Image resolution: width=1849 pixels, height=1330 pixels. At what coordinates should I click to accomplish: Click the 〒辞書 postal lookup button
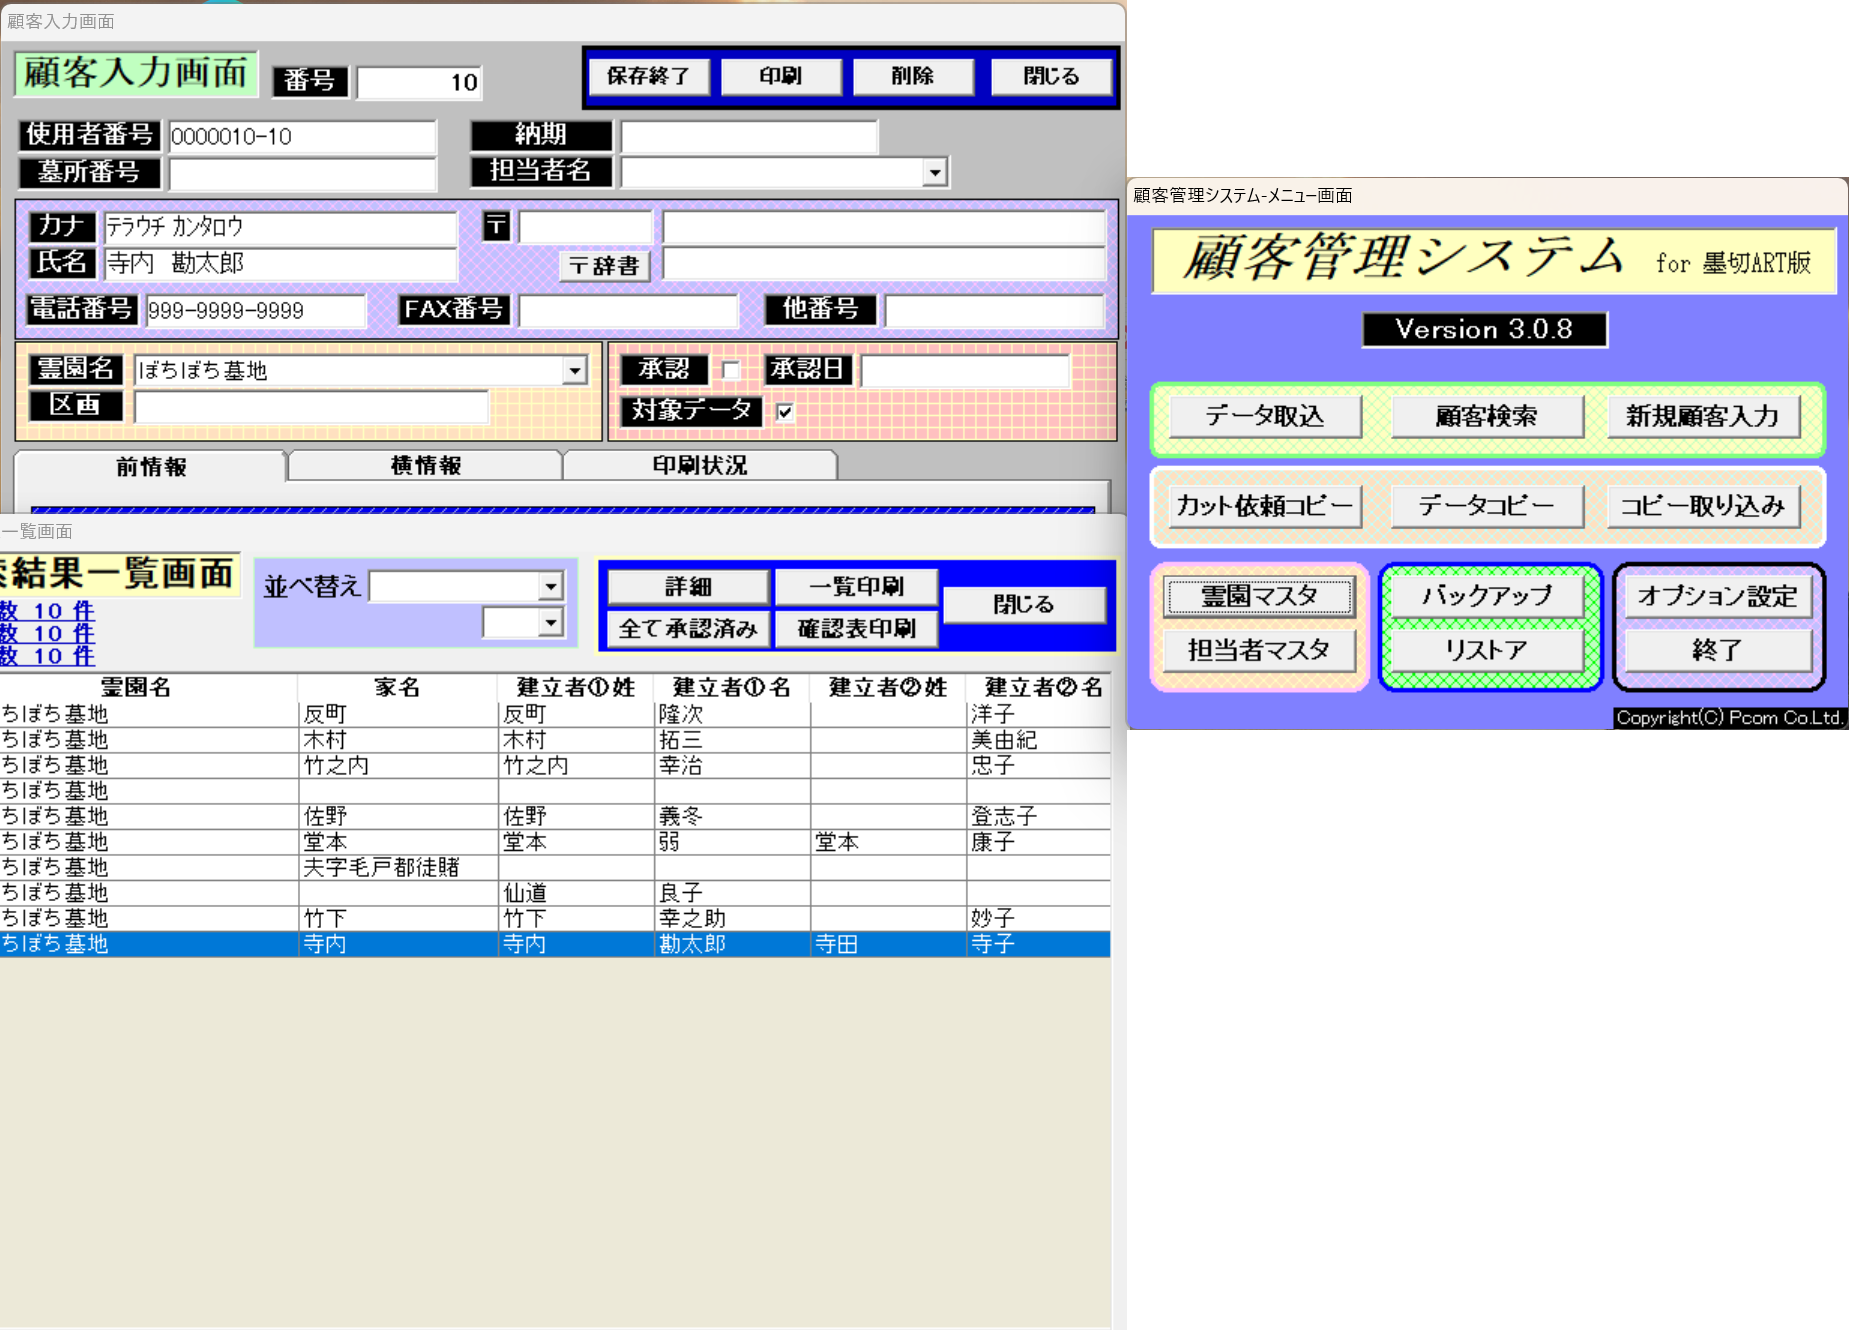point(604,266)
